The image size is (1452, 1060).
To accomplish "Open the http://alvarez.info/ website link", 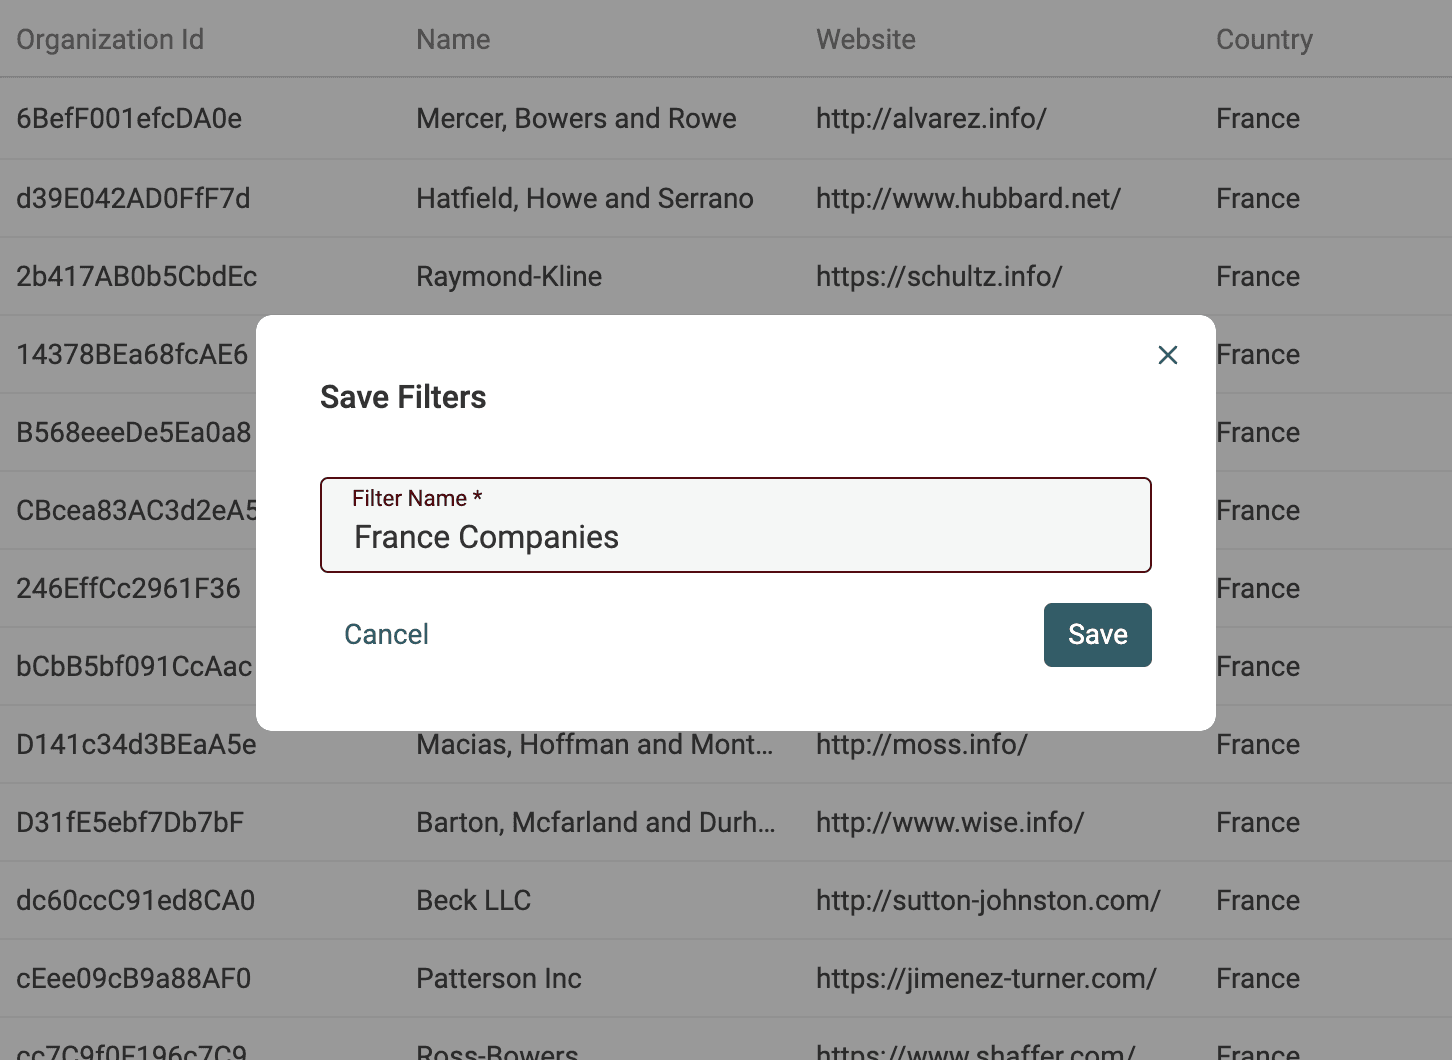I will click(x=930, y=118).
